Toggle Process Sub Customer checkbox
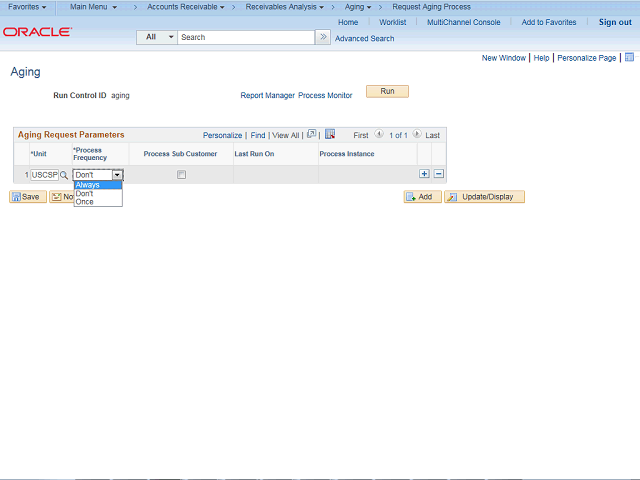The image size is (640, 480). pos(181,175)
